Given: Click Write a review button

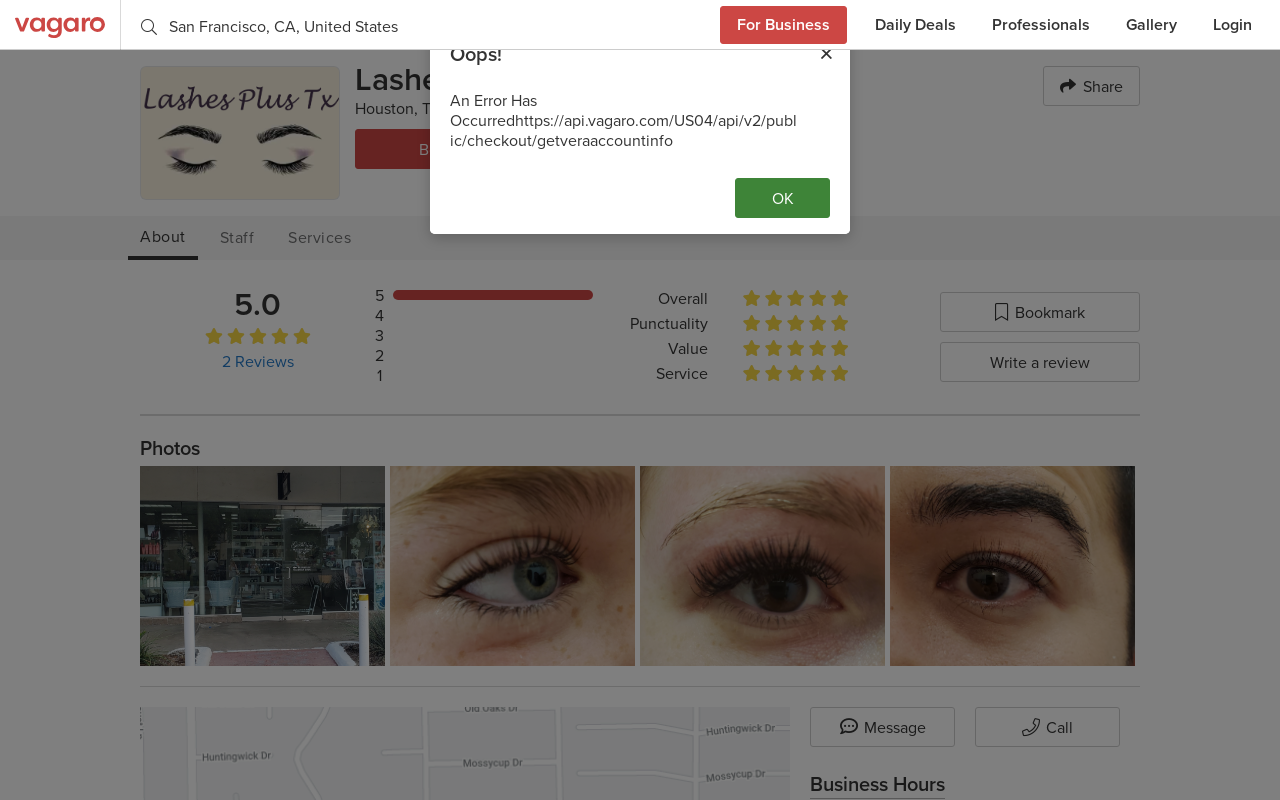Looking at the screenshot, I should click(1040, 362).
